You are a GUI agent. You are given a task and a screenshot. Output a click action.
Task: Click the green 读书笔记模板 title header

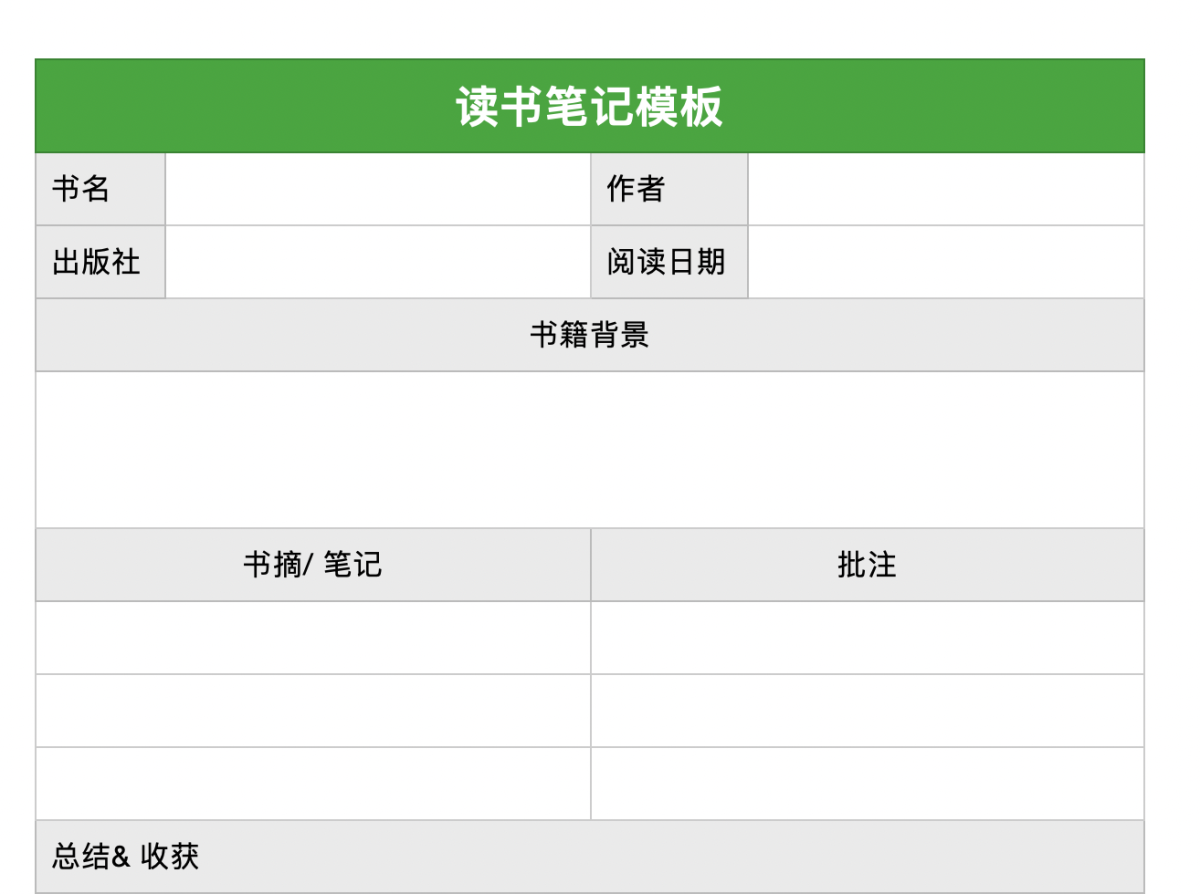click(589, 106)
